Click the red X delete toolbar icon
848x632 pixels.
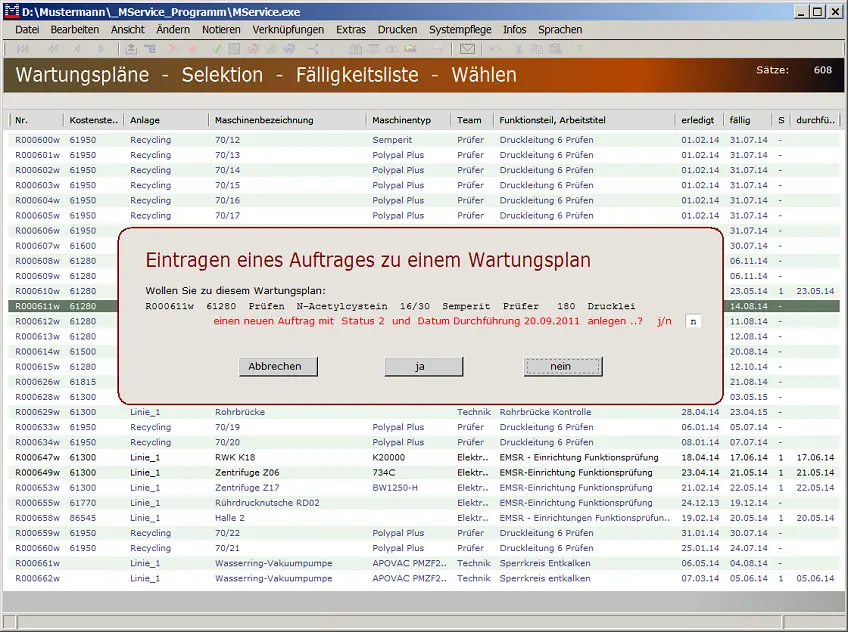click(171, 48)
